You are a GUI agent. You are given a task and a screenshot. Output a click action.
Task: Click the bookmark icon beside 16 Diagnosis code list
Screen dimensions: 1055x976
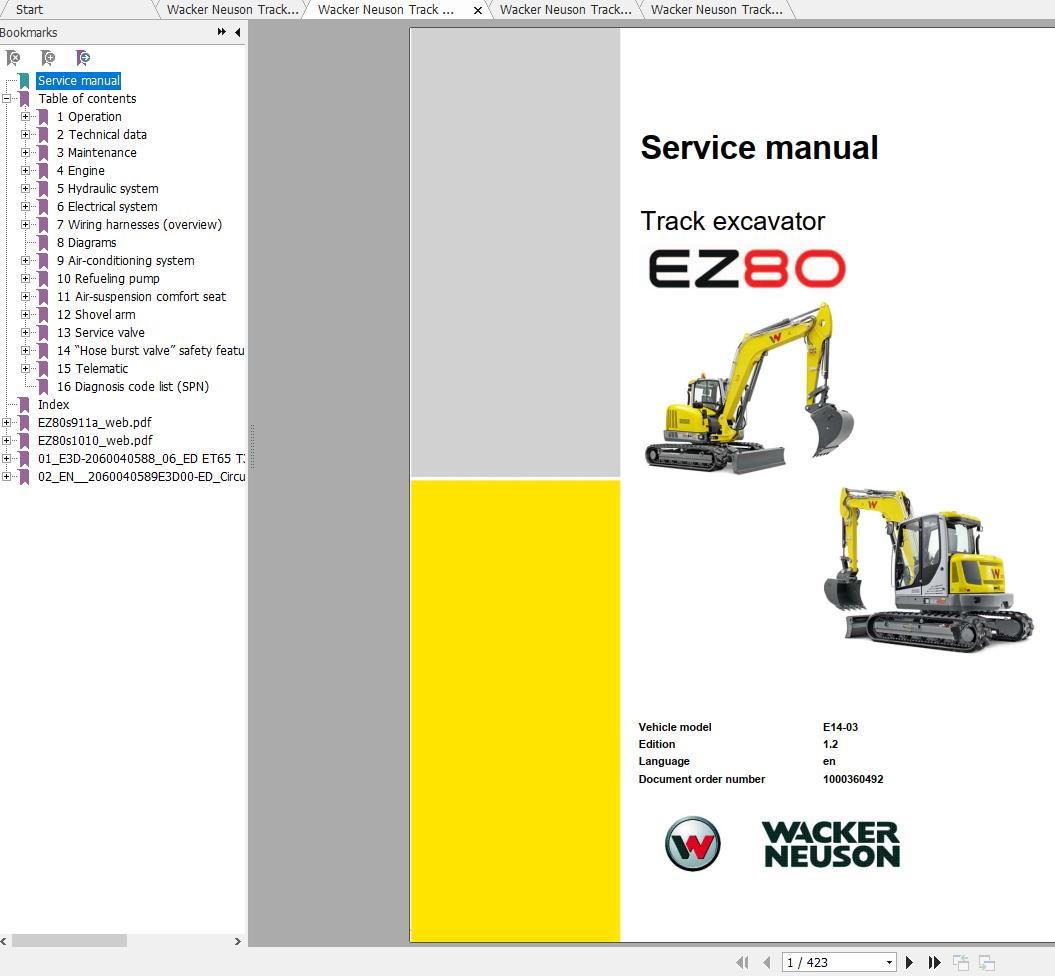(x=43, y=387)
